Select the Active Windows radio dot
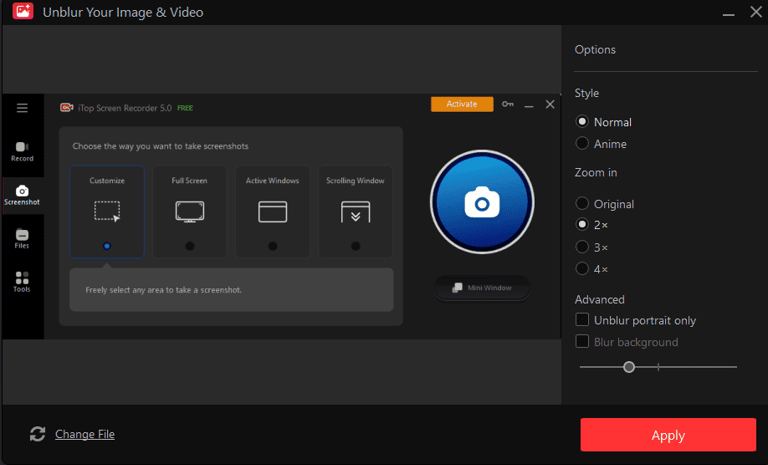Screen dimensions: 768x465 pos(272,246)
